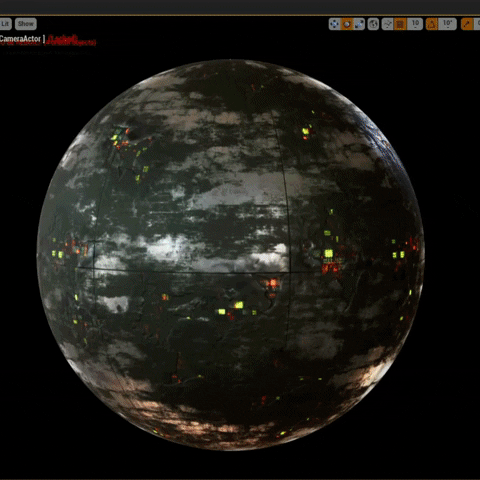
Task: Click the CameraActor pilot label
Action: coord(20,39)
